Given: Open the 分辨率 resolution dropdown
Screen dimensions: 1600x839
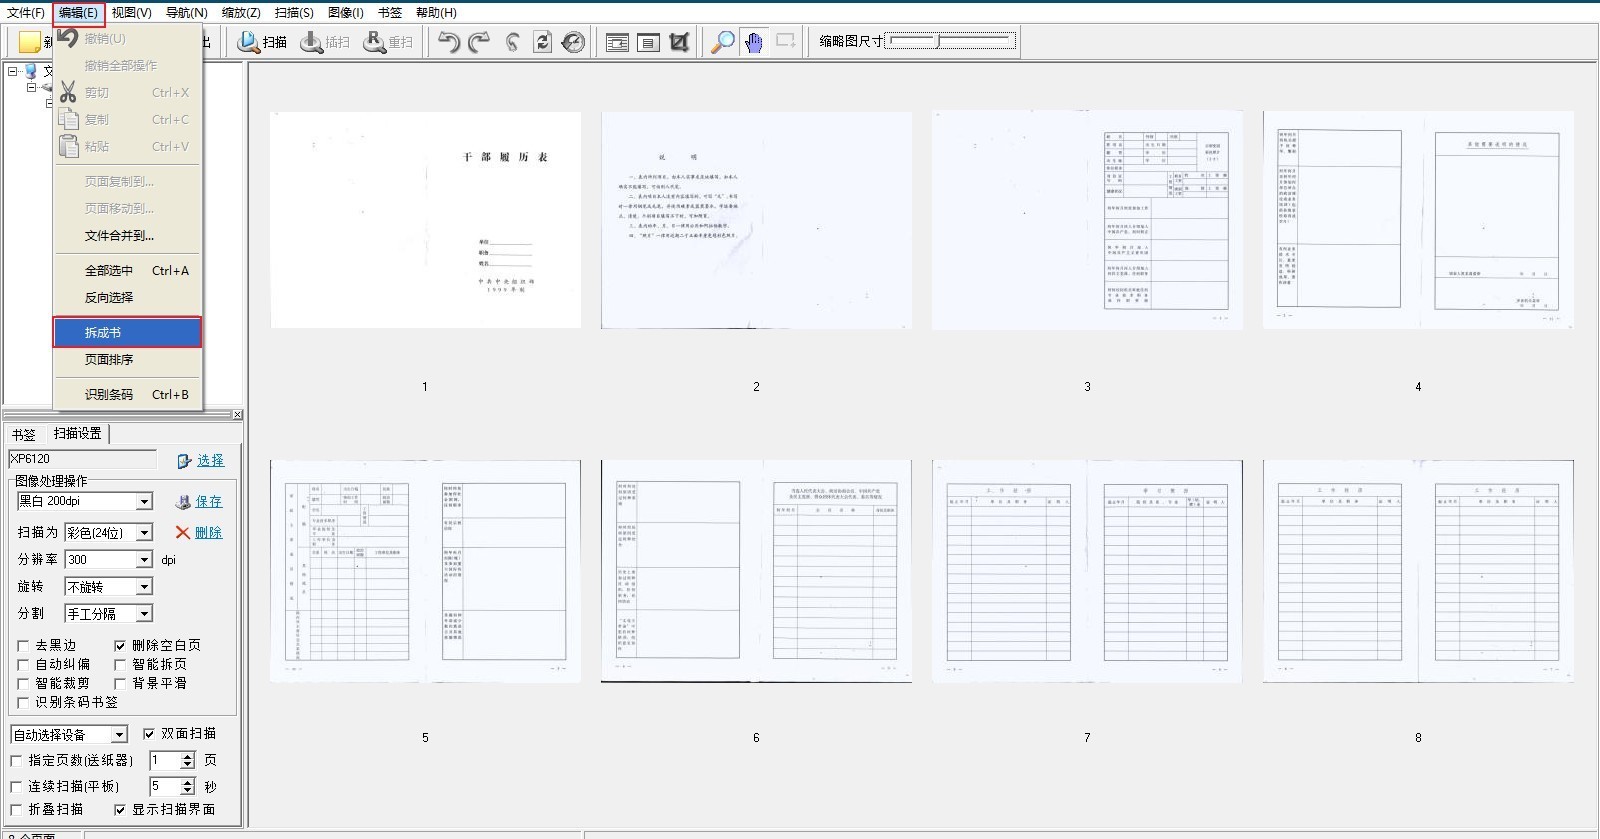Looking at the screenshot, I should point(144,560).
